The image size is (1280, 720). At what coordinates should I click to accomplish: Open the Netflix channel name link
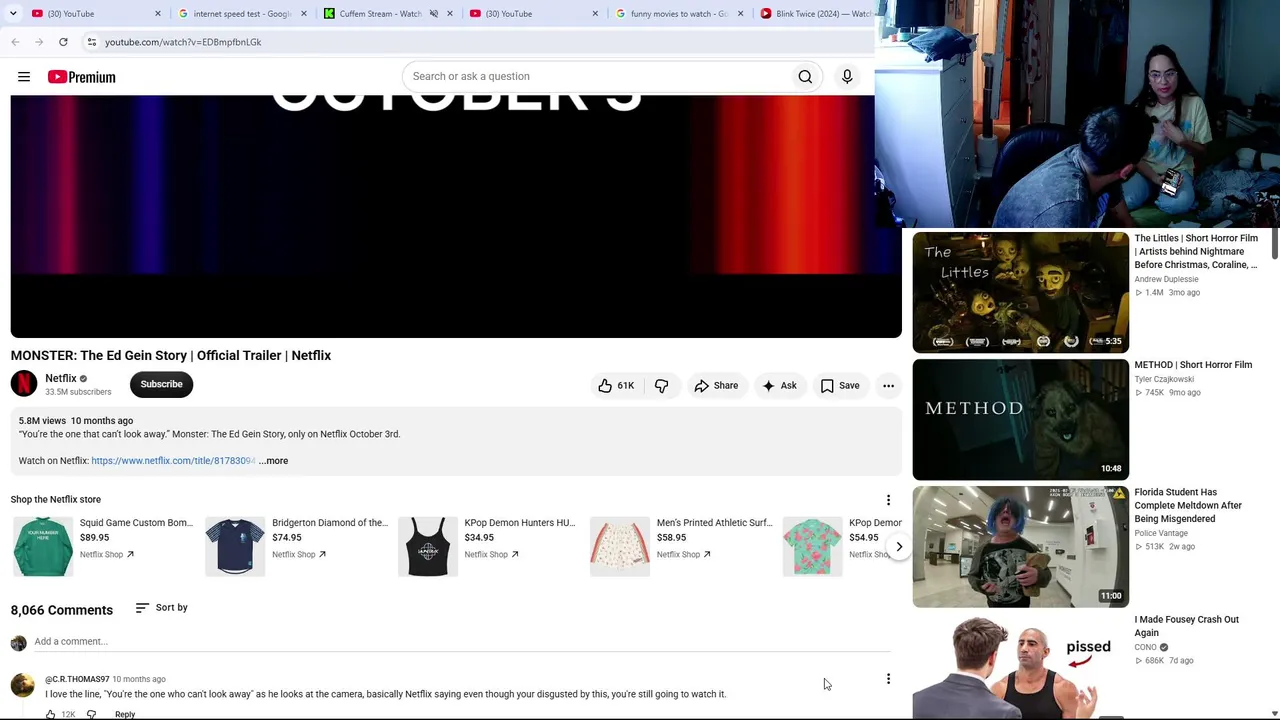point(61,378)
